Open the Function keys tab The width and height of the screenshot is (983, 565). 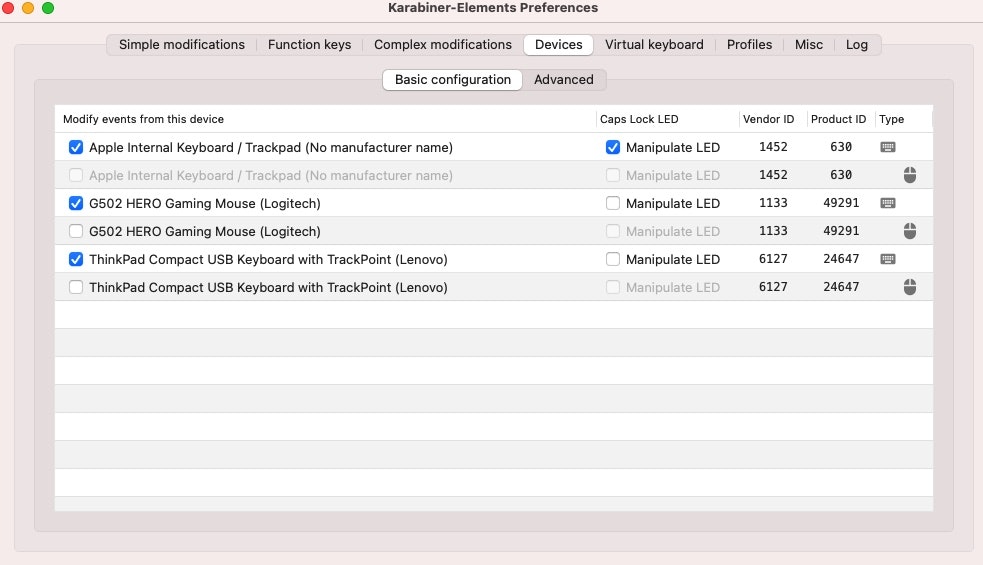click(309, 45)
